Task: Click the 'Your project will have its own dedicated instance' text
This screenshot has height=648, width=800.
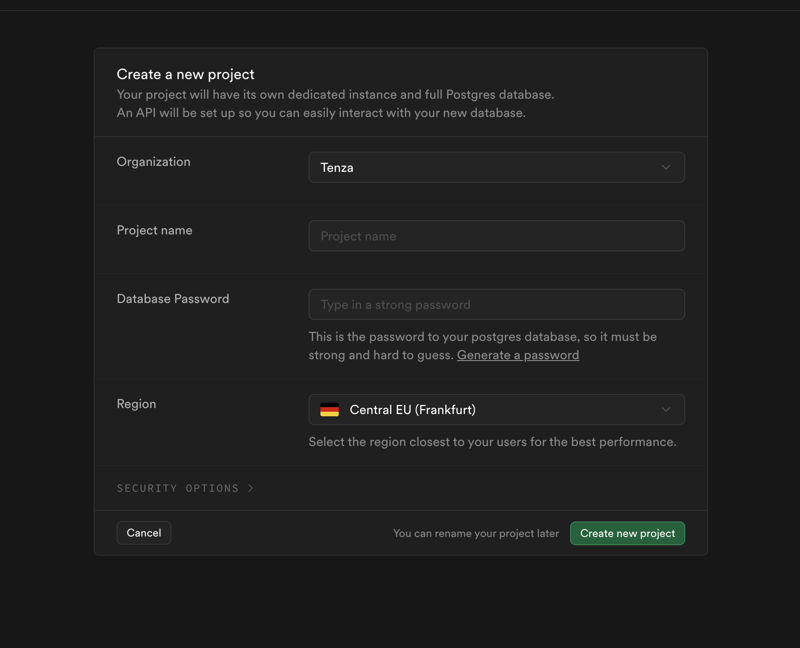Action: (x=335, y=95)
